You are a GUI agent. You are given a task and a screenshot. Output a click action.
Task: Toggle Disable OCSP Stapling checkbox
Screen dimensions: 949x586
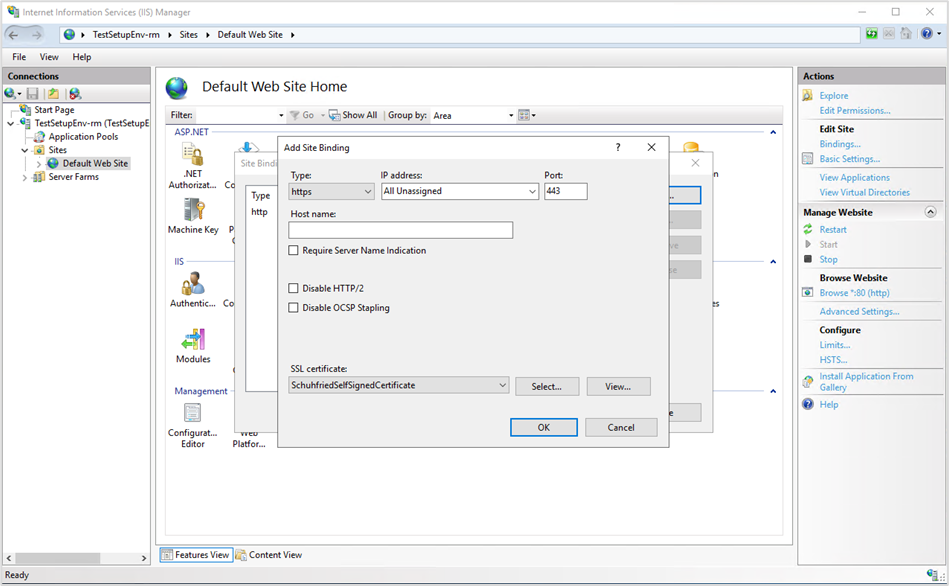pyautogui.click(x=294, y=308)
